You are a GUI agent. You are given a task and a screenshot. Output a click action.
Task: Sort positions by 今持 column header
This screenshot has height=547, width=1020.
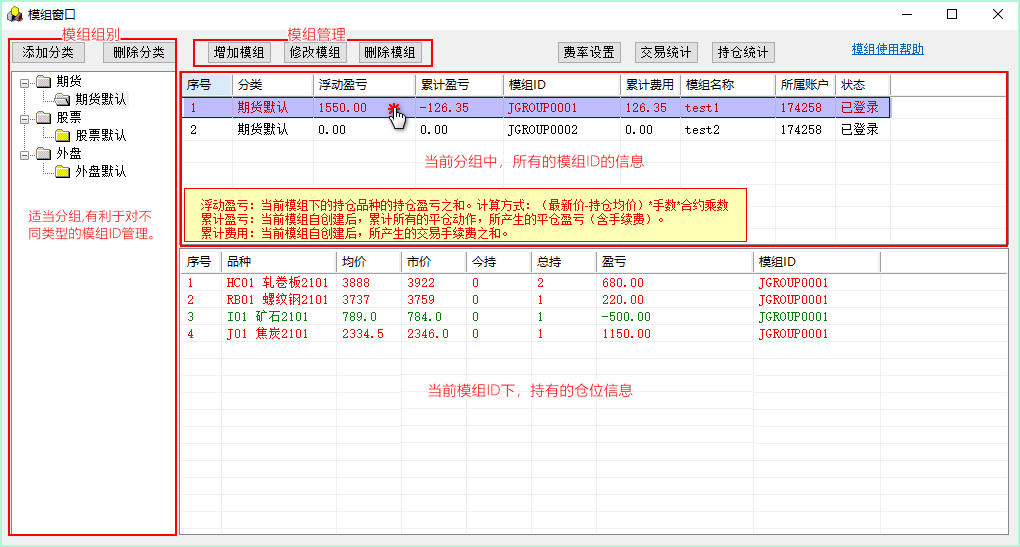coord(499,261)
